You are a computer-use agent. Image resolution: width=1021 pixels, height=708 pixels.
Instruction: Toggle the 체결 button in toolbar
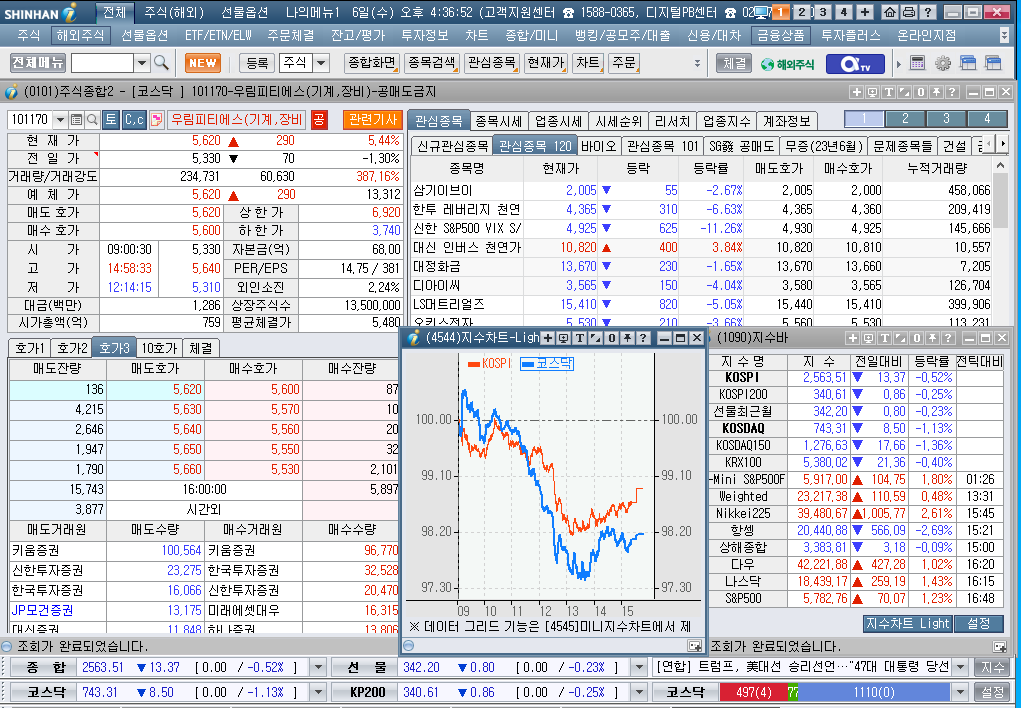tap(734, 63)
